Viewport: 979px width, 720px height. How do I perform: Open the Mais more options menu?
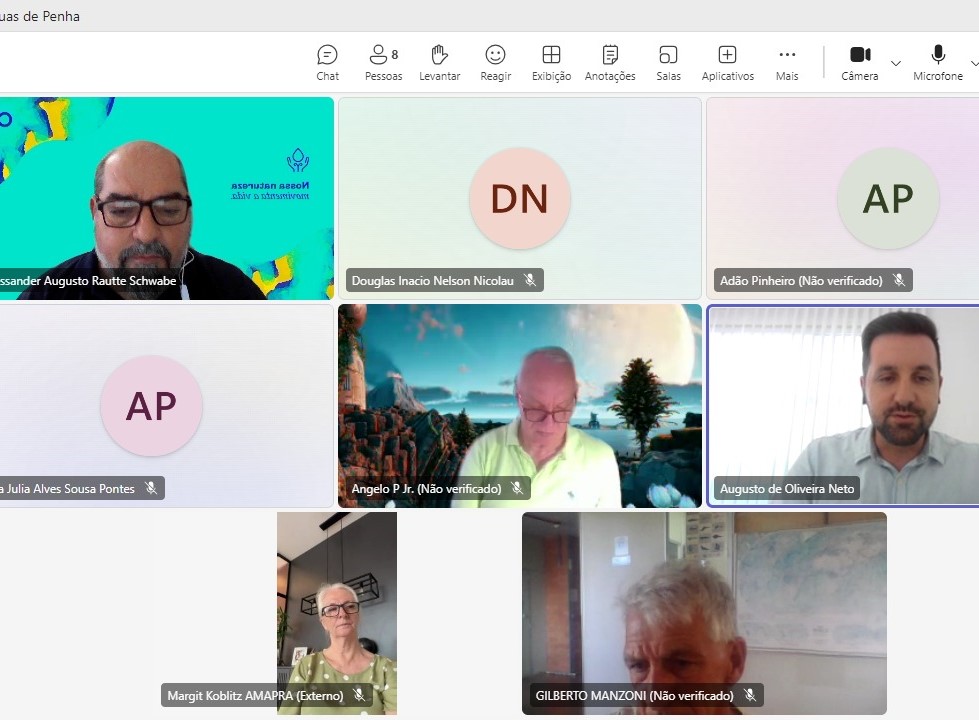[x=787, y=63]
